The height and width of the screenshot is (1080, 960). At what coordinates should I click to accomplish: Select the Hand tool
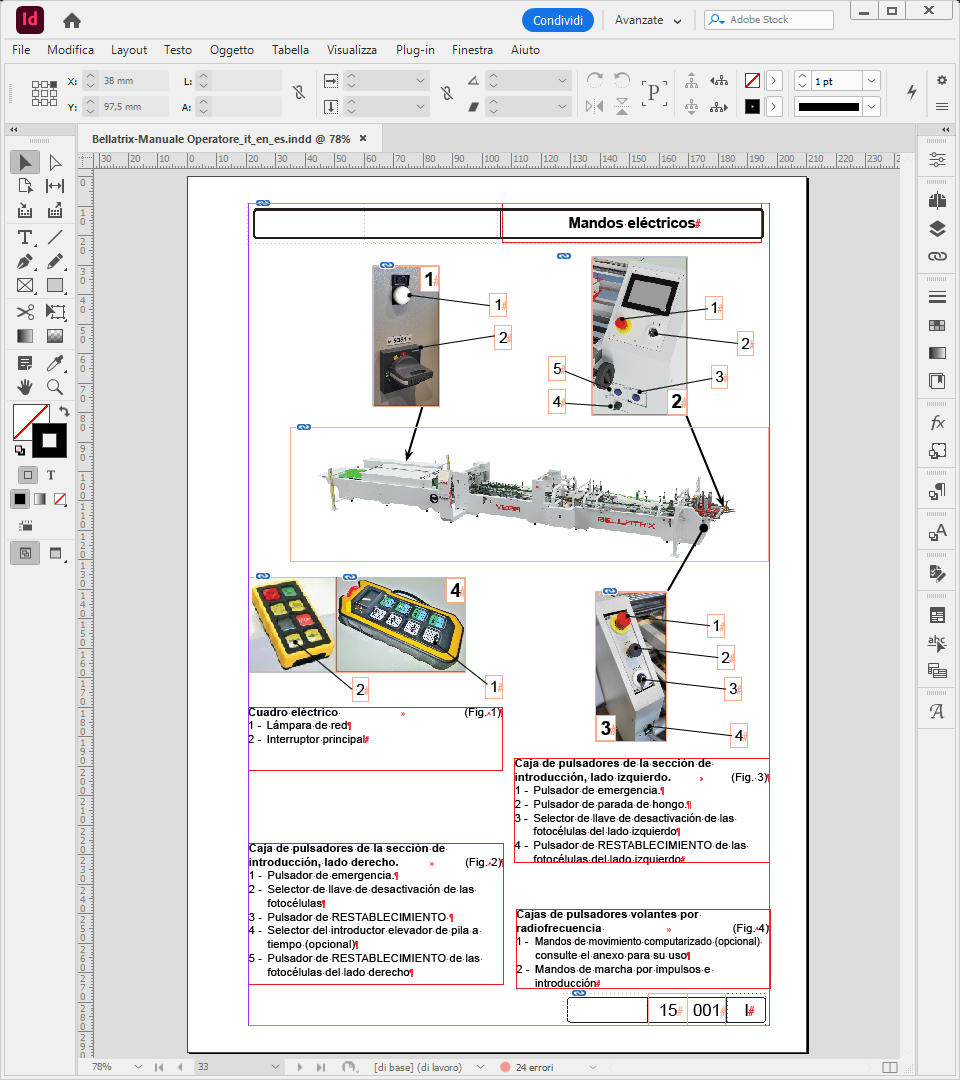[x=25, y=387]
